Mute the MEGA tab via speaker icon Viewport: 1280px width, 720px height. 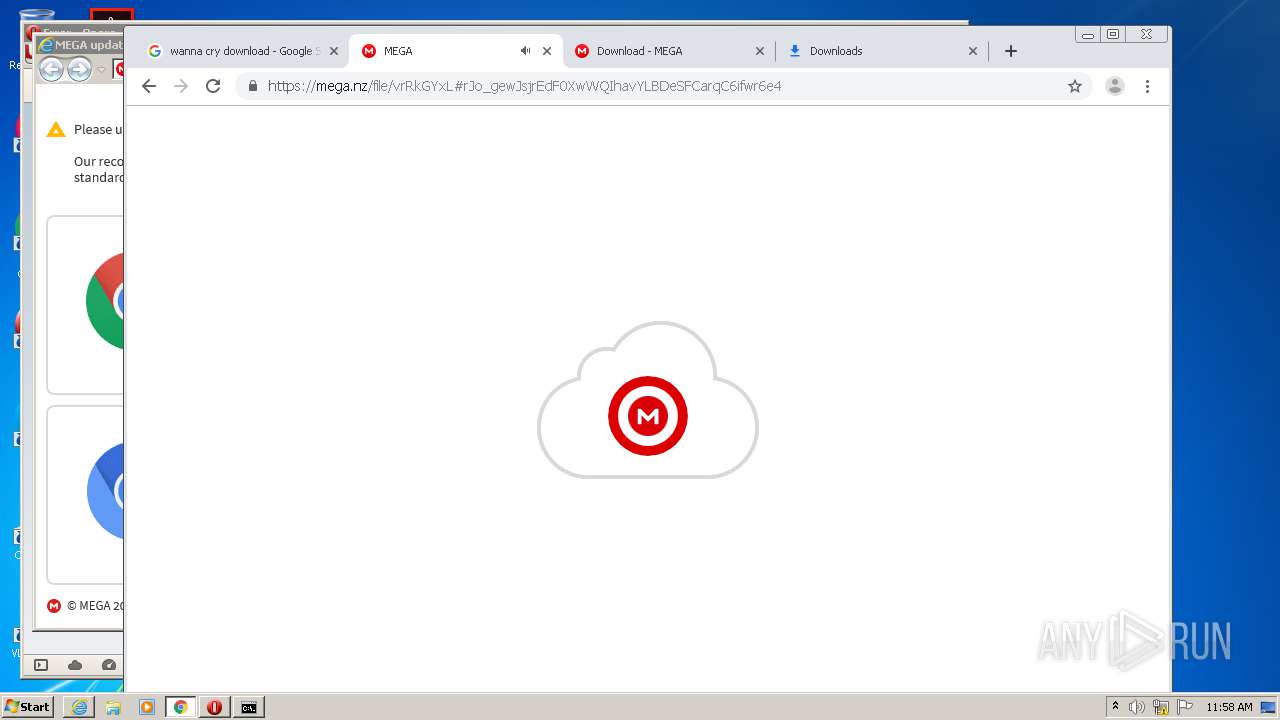click(x=525, y=51)
